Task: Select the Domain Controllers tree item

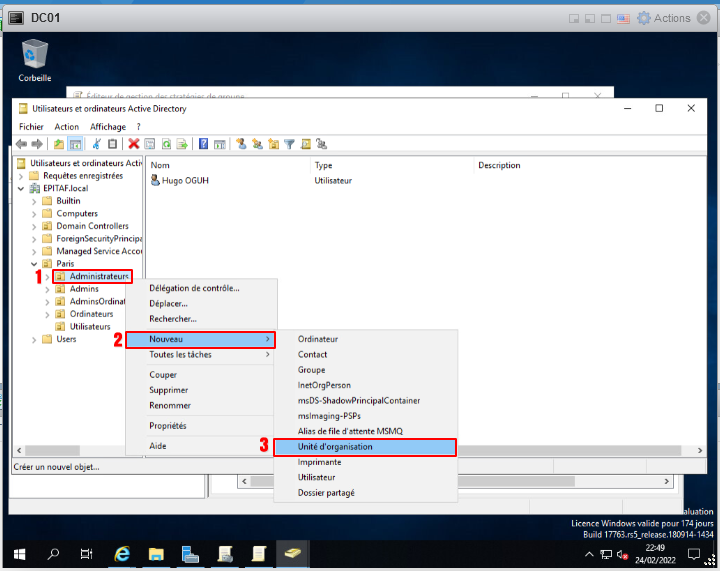Action: tap(92, 226)
